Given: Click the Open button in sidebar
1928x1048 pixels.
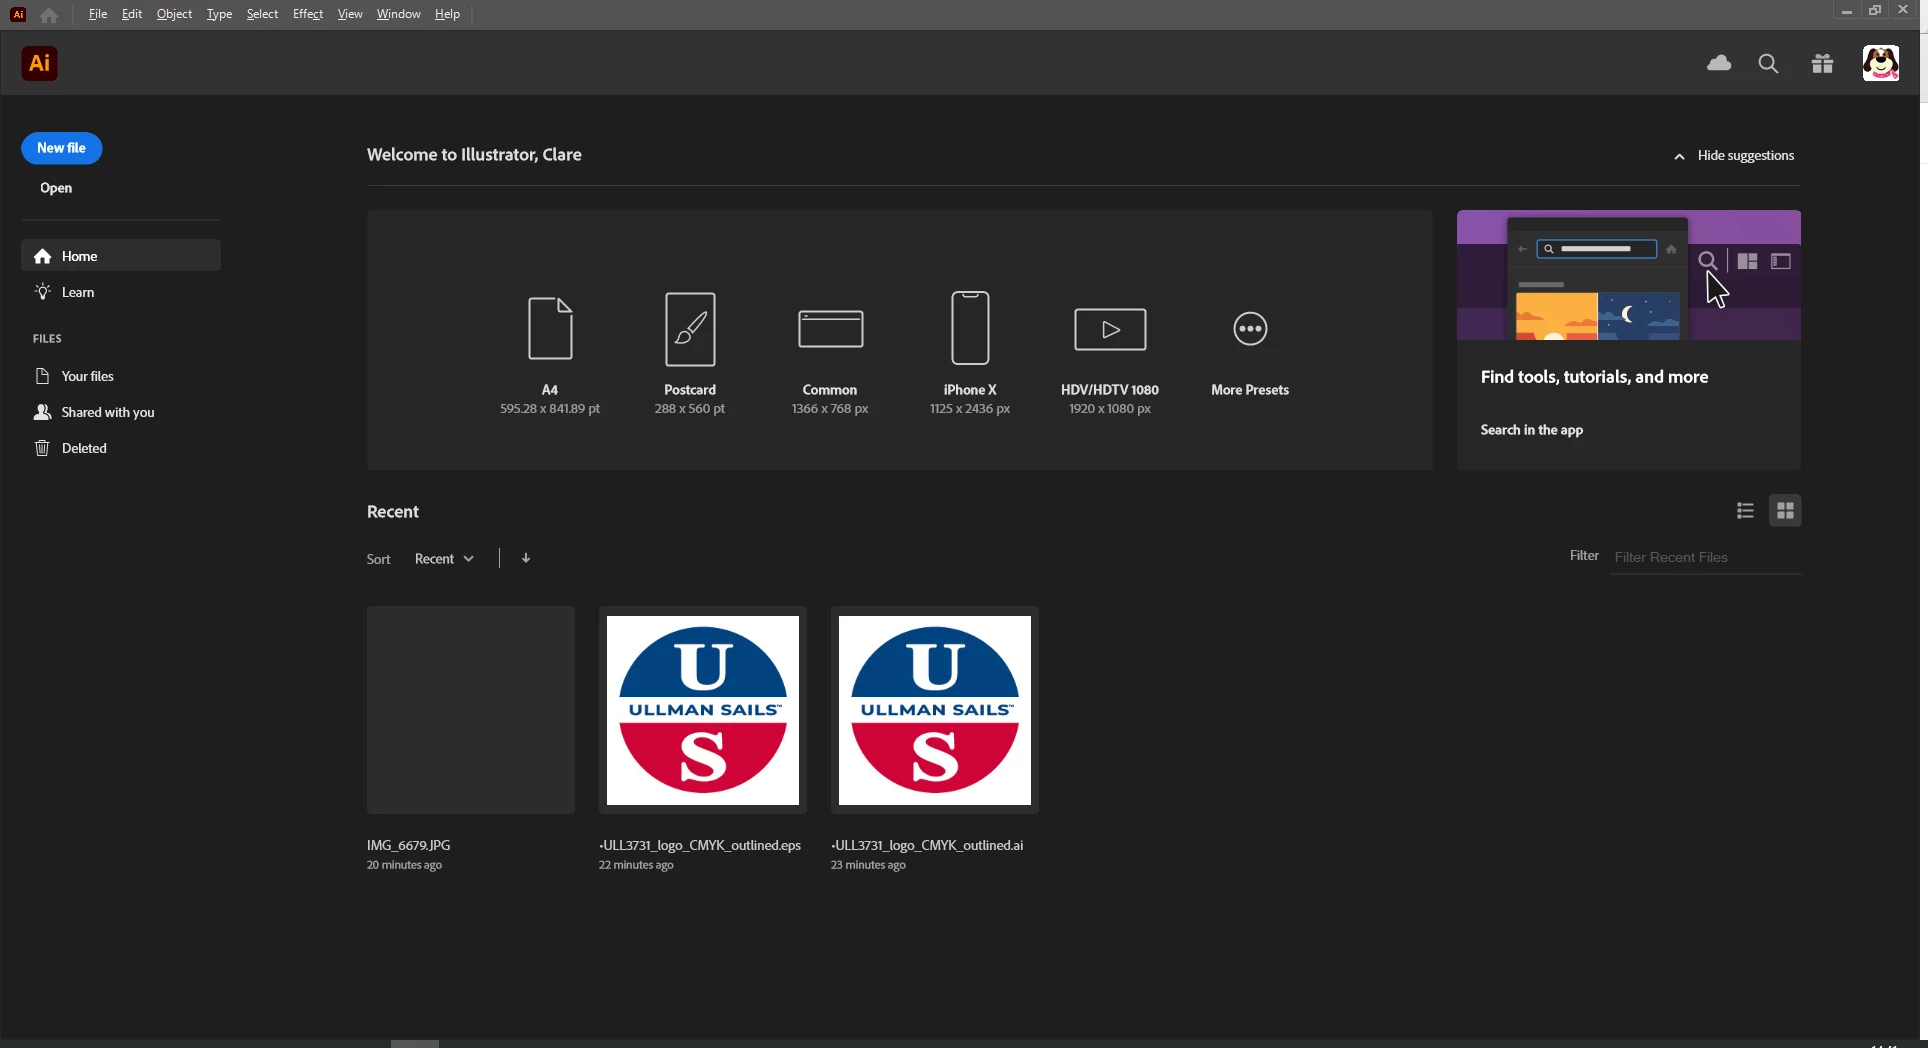Looking at the screenshot, I should 56,188.
